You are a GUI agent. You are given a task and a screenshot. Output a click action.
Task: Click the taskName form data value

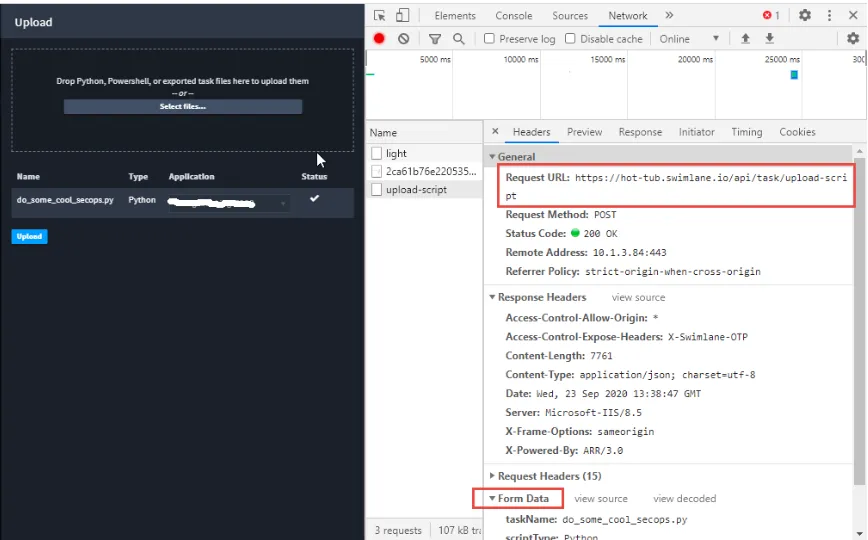click(x=624, y=520)
